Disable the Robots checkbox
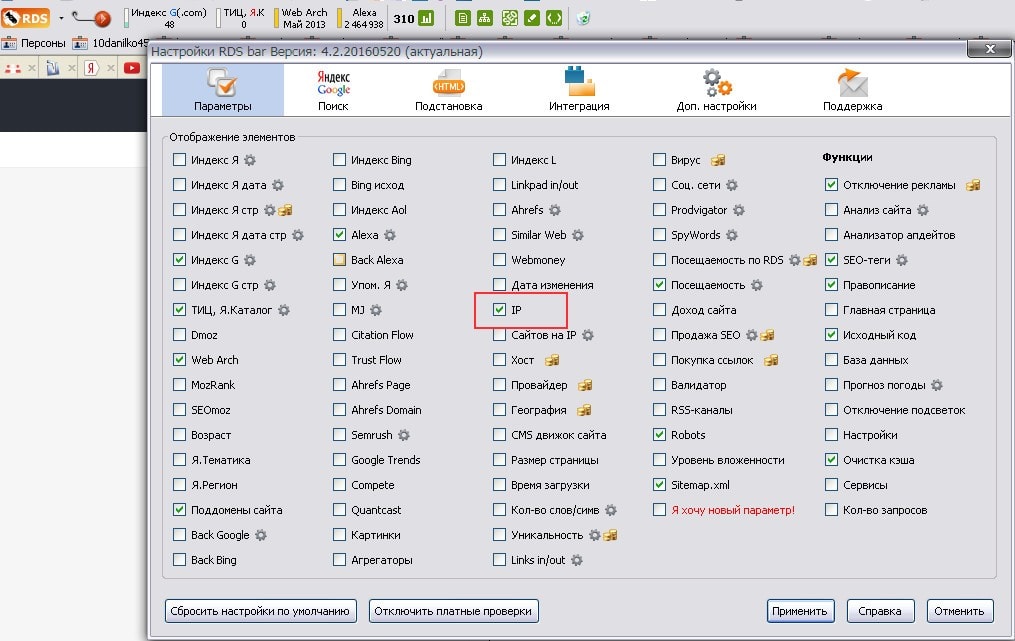The width and height of the screenshot is (1015, 641). click(659, 435)
